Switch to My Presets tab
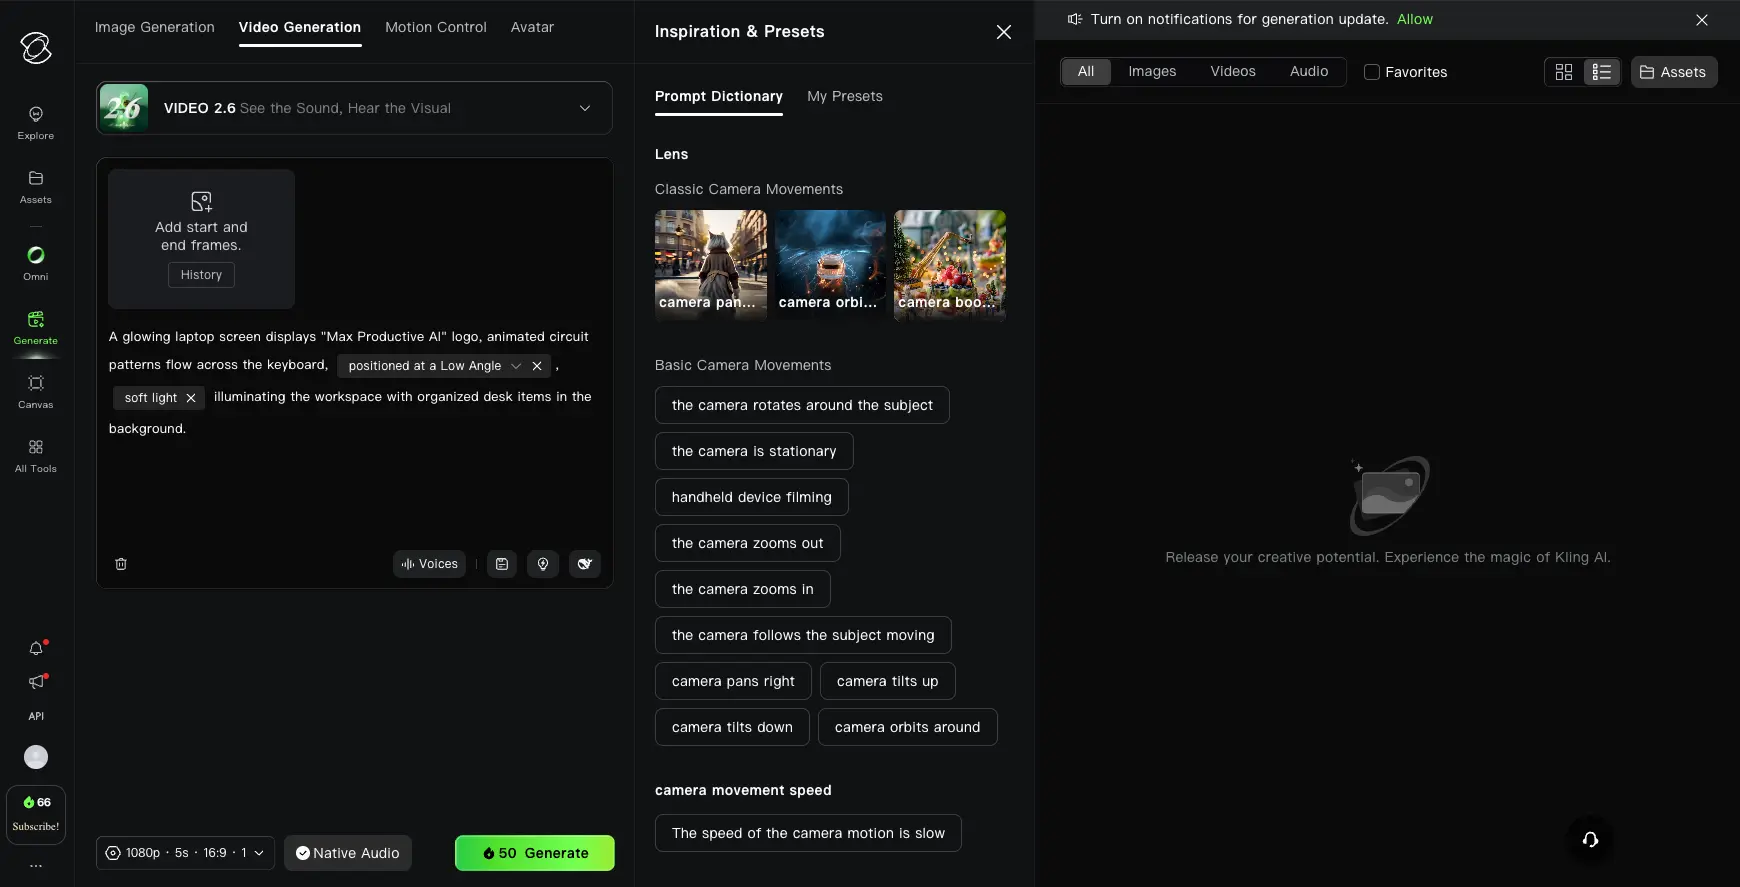This screenshot has height=887, width=1740. tap(845, 96)
